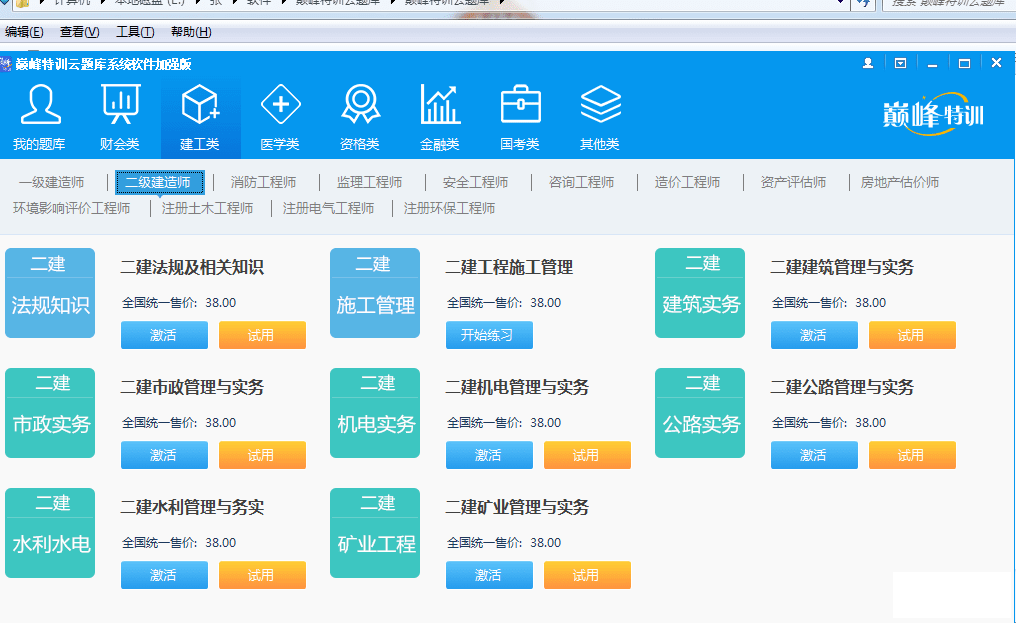1016x623 pixels.
Task: Click the 二建矿业管理与实务 title text
Action: point(517,507)
